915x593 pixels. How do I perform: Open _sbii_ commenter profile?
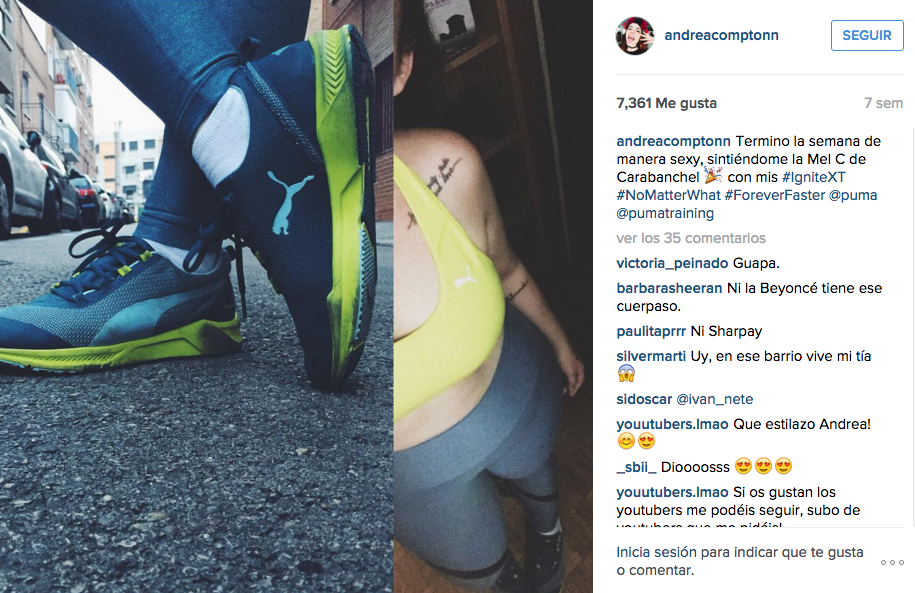637,467
